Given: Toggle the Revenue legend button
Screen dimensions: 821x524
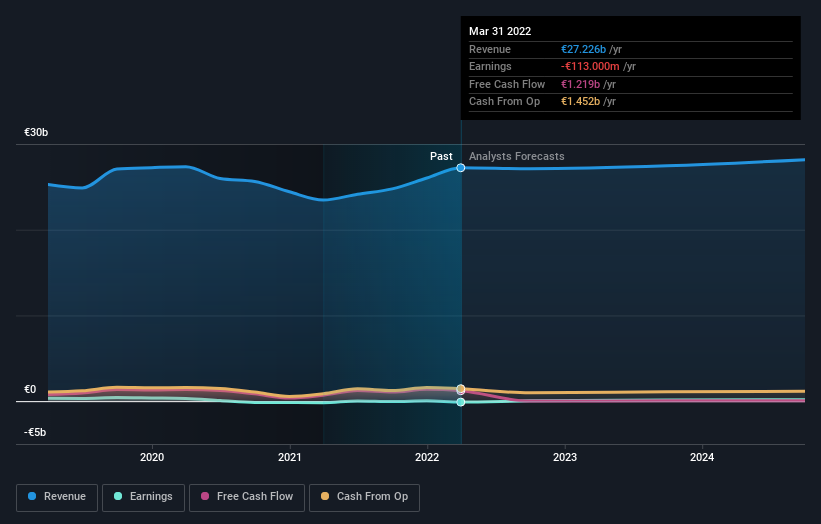Looking at the screenshot, I should (x=57, y=497).
